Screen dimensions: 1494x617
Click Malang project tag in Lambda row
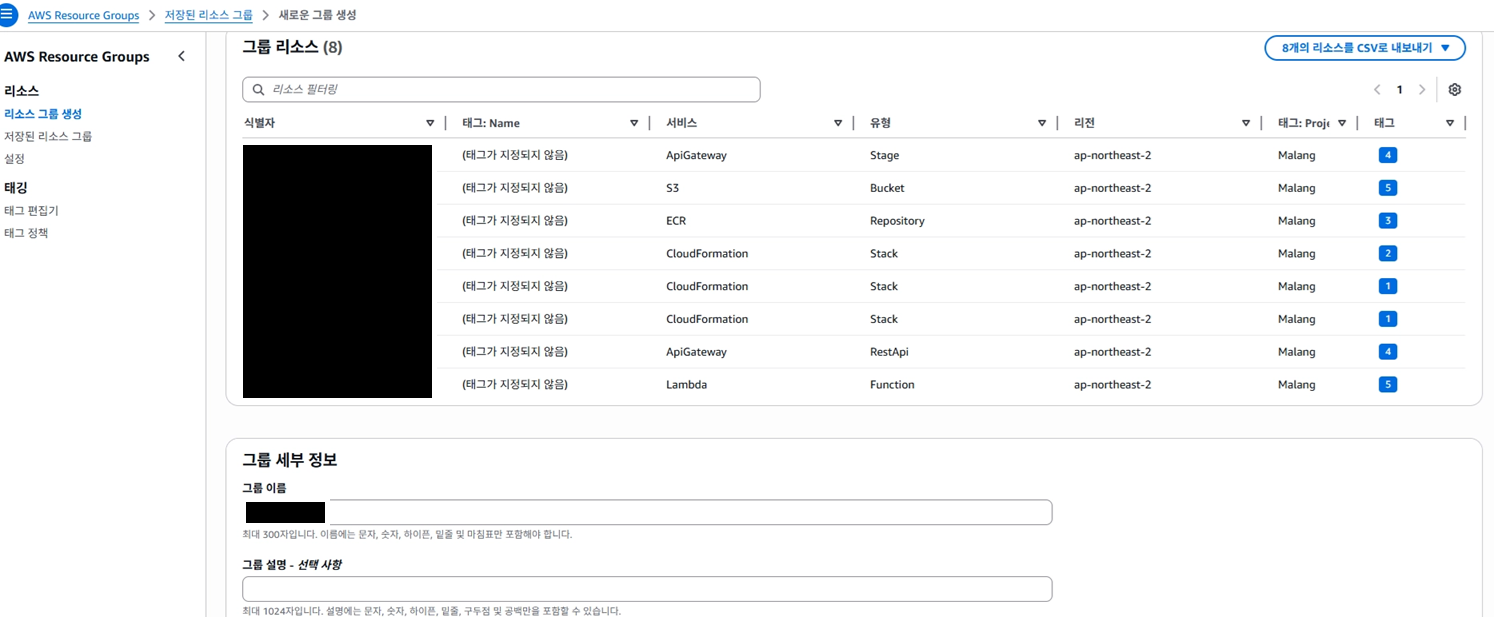1297,384
